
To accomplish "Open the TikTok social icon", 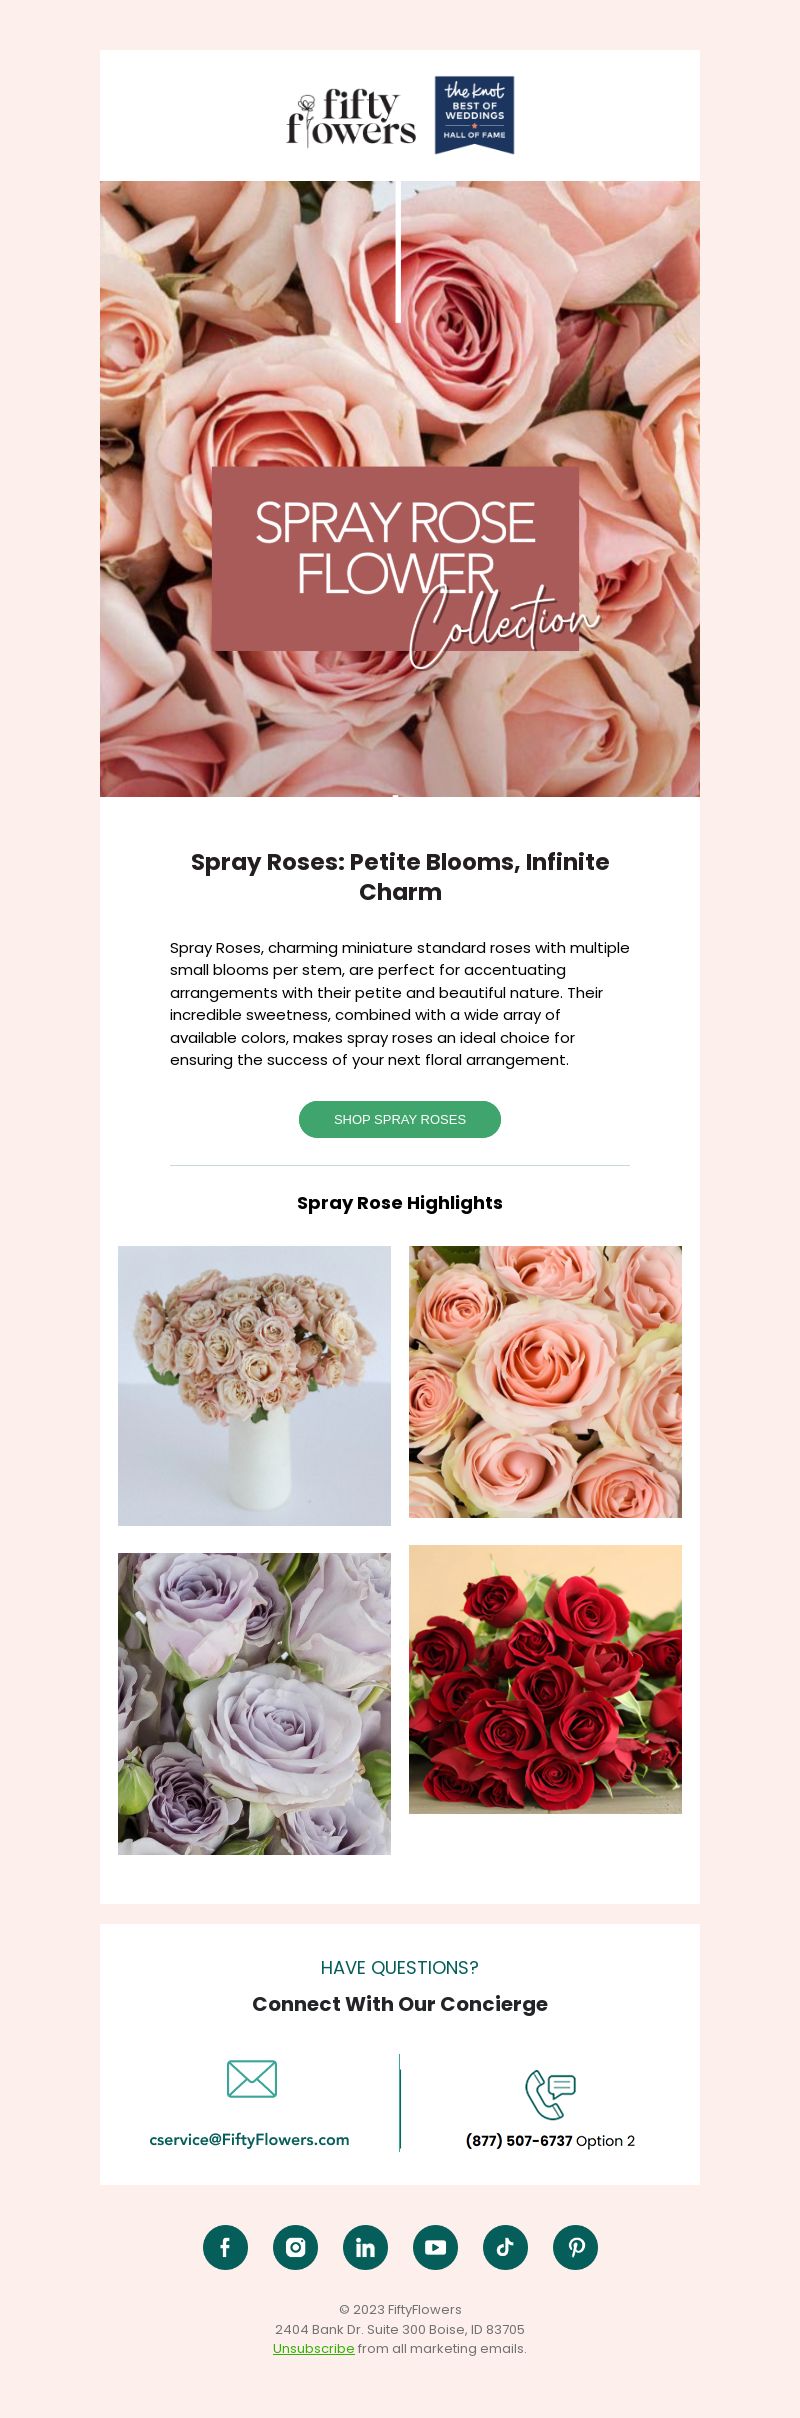I will (x=505, y=2247).
